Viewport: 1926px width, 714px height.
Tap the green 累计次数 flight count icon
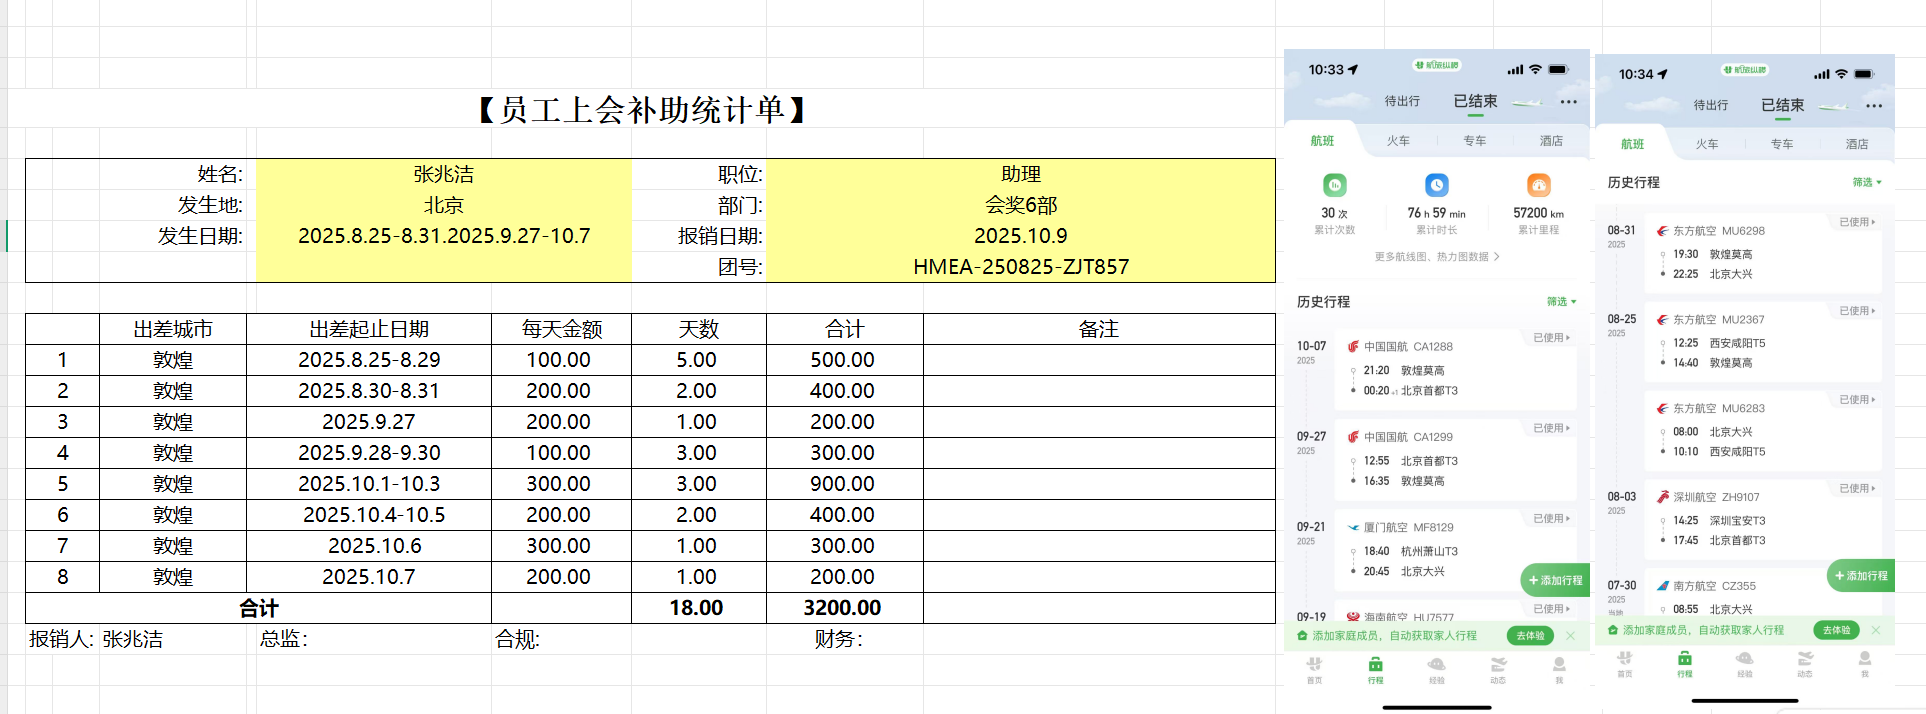(x=1335, y=185)
